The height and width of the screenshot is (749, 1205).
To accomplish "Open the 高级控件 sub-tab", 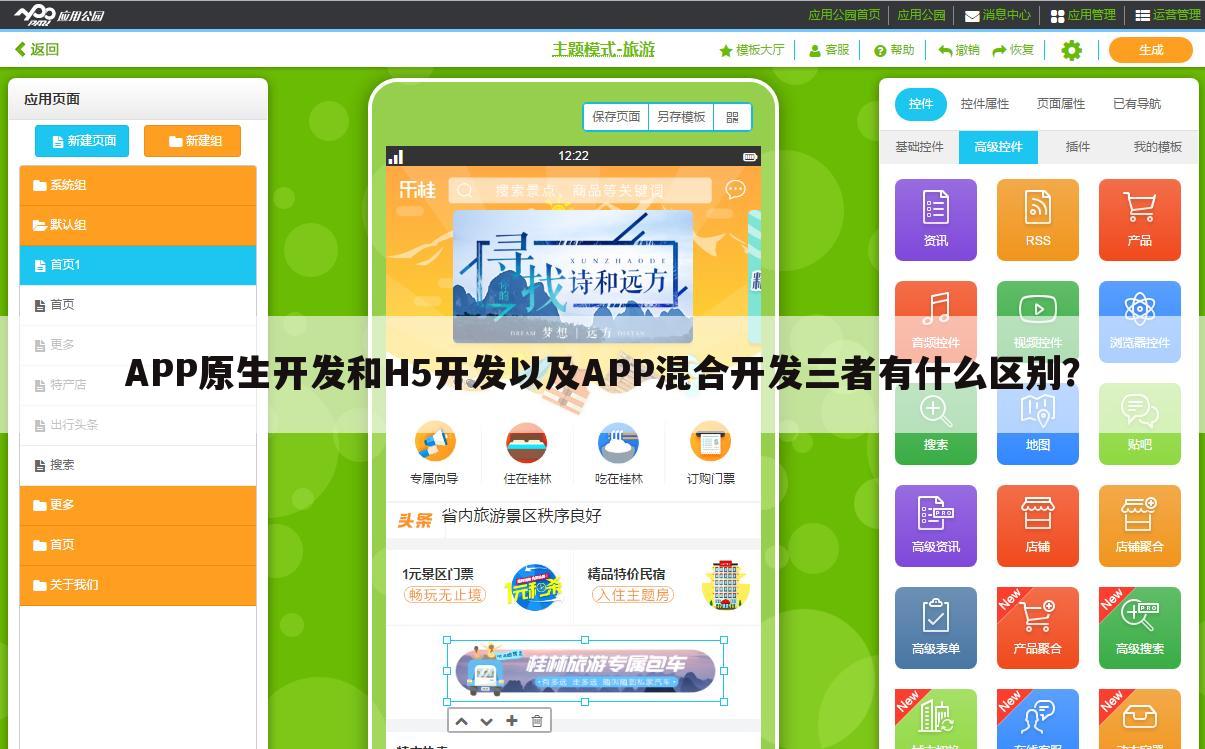I will tap(998, 147).
